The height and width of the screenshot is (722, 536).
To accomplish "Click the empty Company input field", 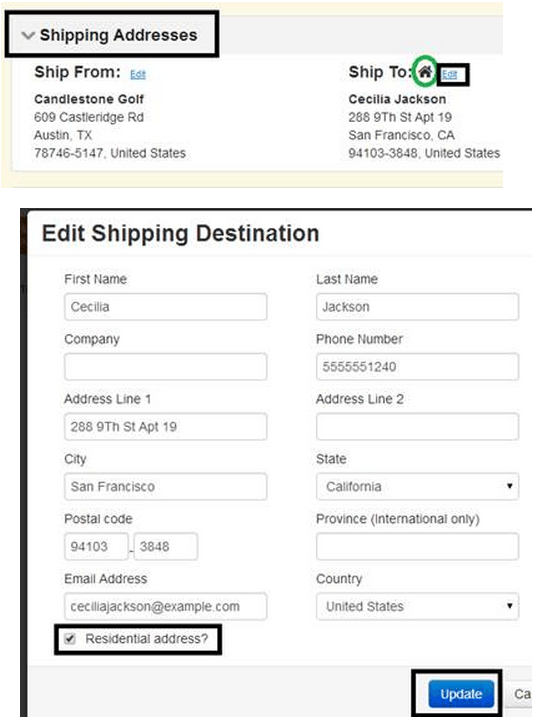I will (165, 367).
